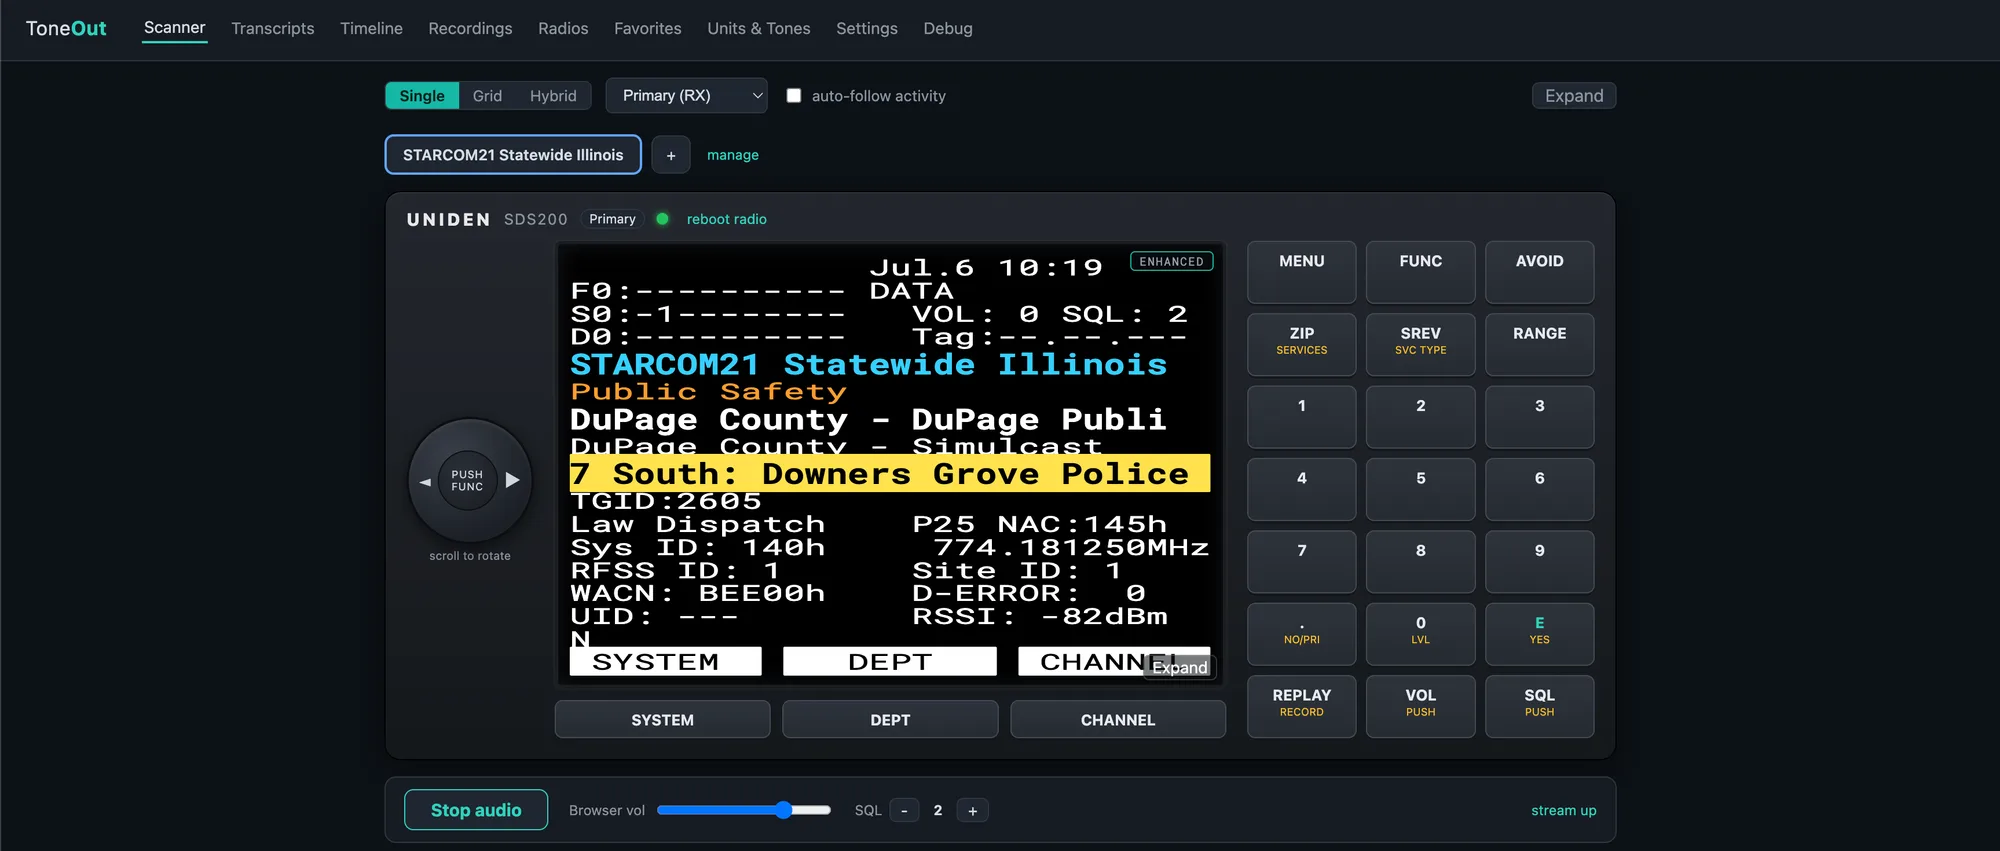The height and width of the screenshot is (851, 2000).
Task: Click the 774.181250MHz frequency readout
Action: pos(1072,547)
